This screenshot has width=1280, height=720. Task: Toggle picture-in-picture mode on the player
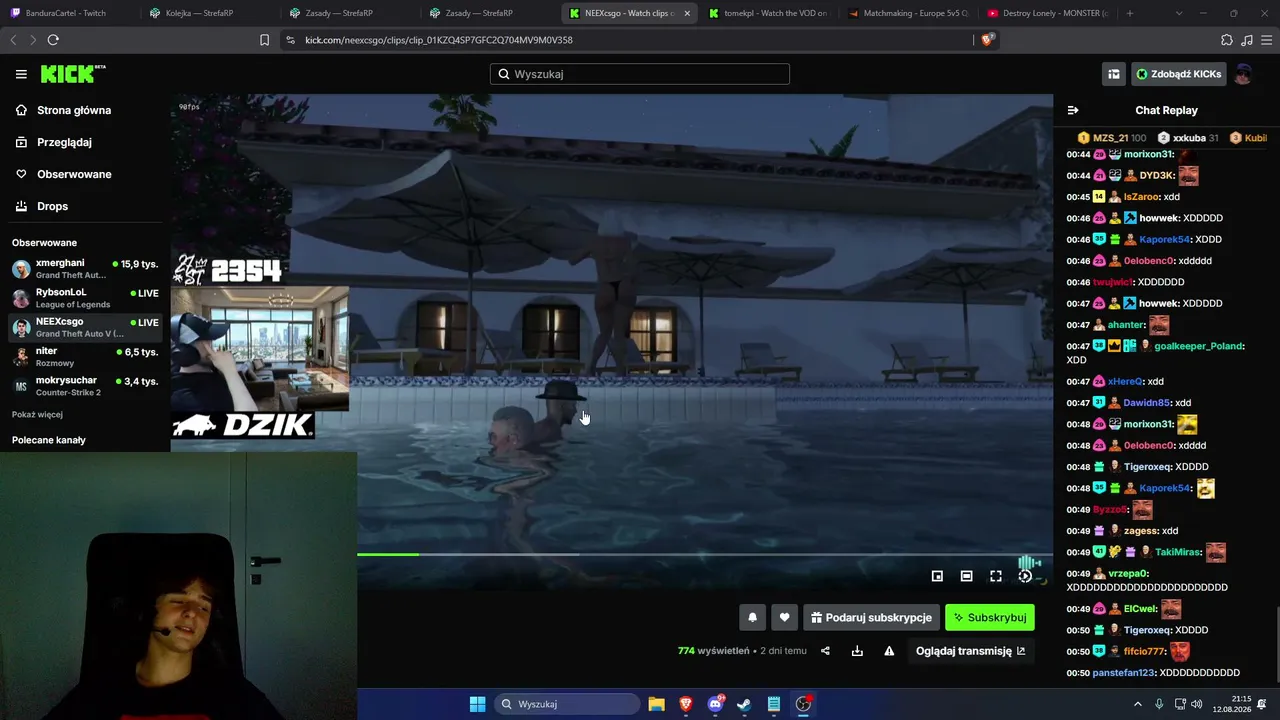coord(937,576)
